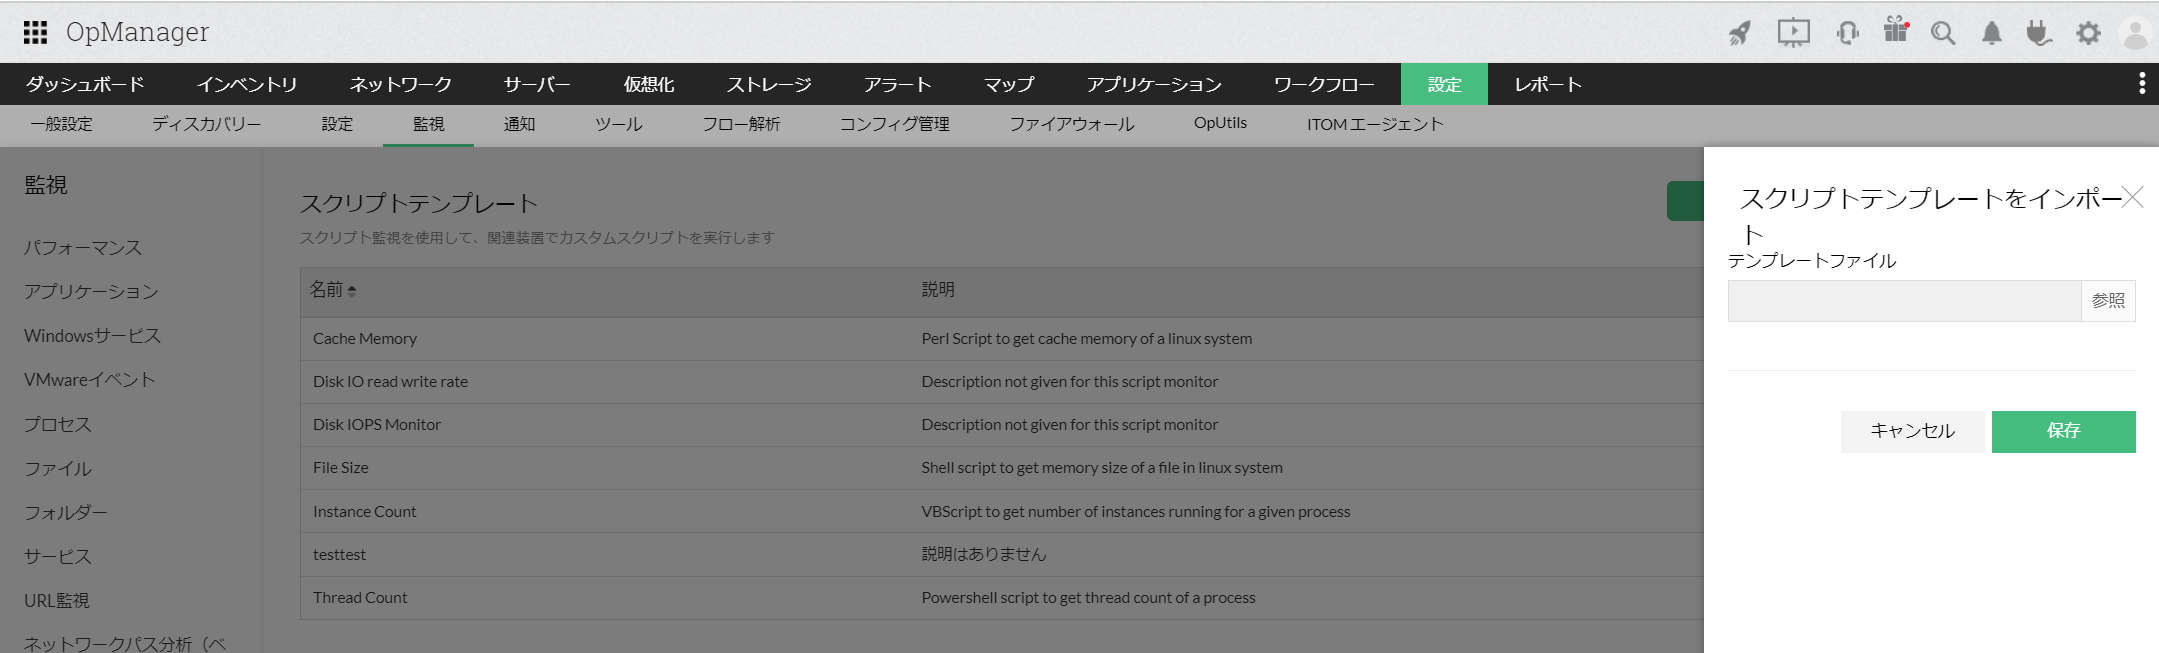The height and width of the screenshot is (653, 2159).
Task: Click the headset support icon
Action: (x=1847, y=33)
